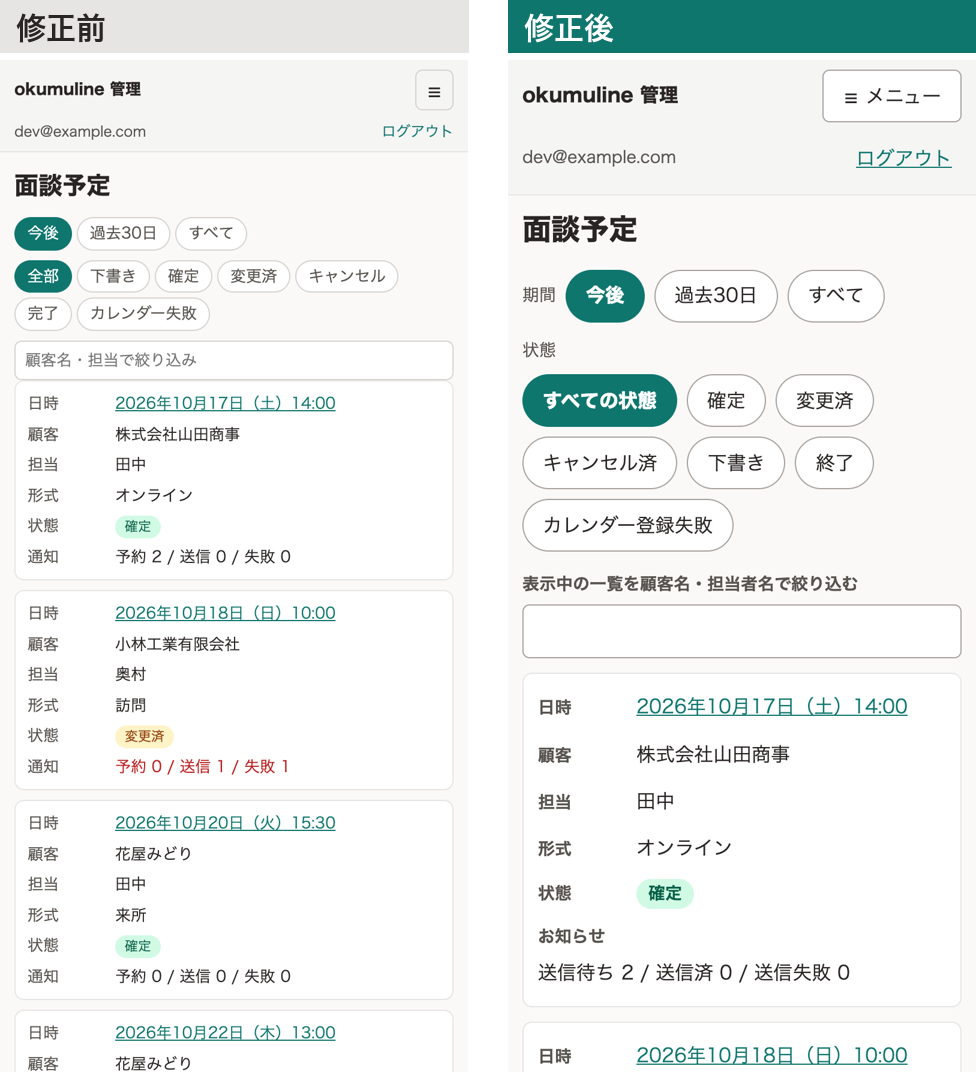Click 送信待ち 2 / 送信済 0 / 送信失敗 0 text
976x1072 pixels.
coord(694,972)
